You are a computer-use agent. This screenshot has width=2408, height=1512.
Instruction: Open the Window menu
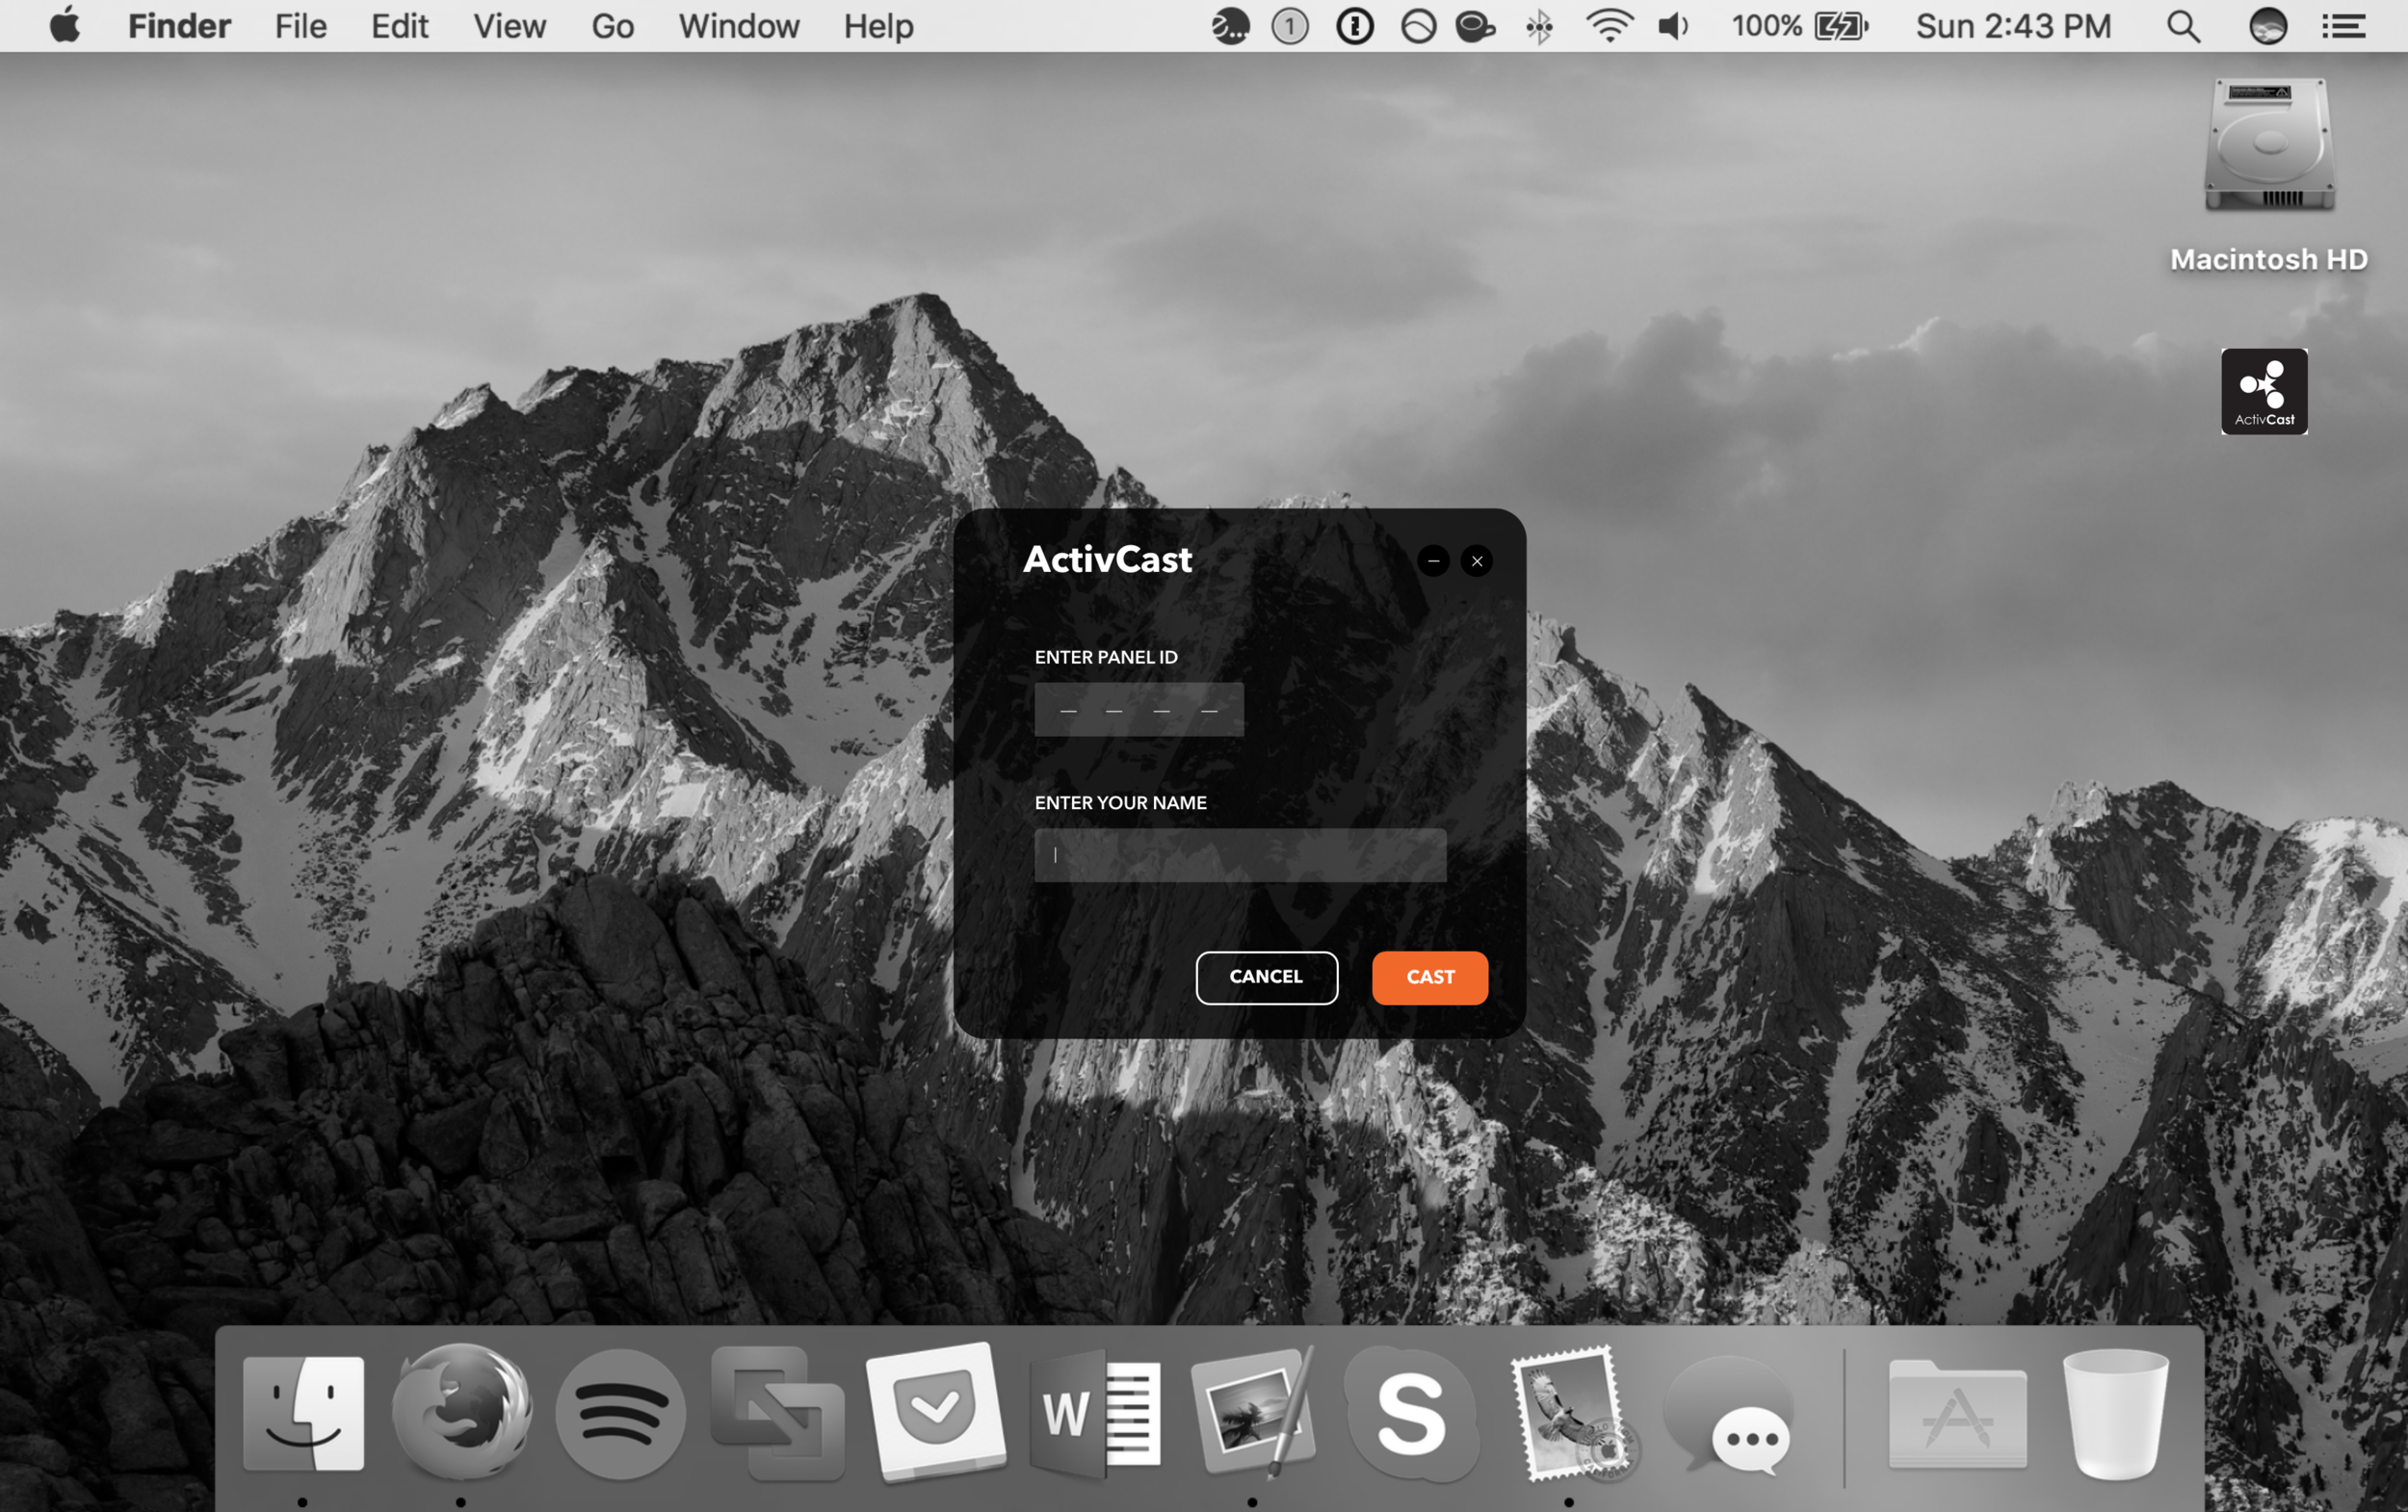[738, 26]
